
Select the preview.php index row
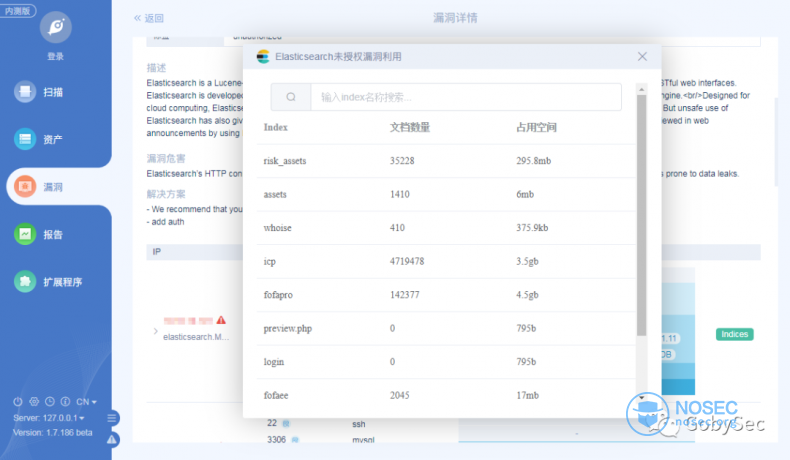446,328
